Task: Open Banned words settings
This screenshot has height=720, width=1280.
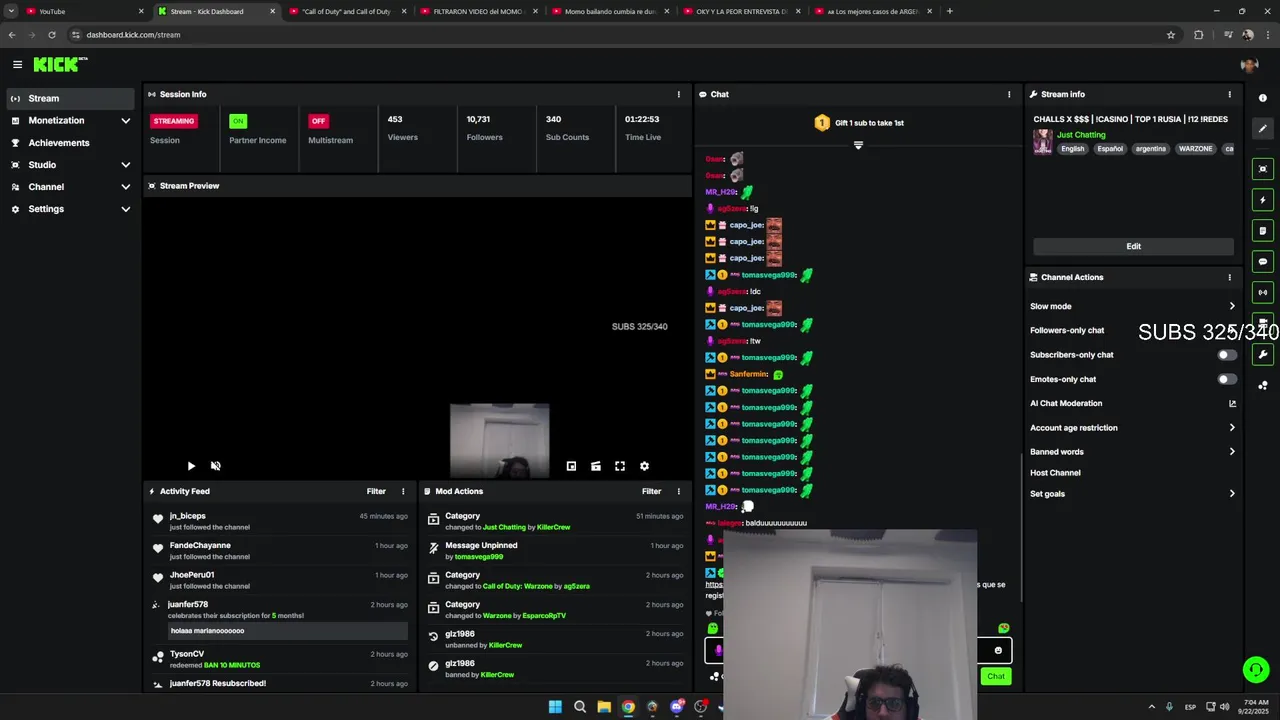Action: tap(1133, 452)
